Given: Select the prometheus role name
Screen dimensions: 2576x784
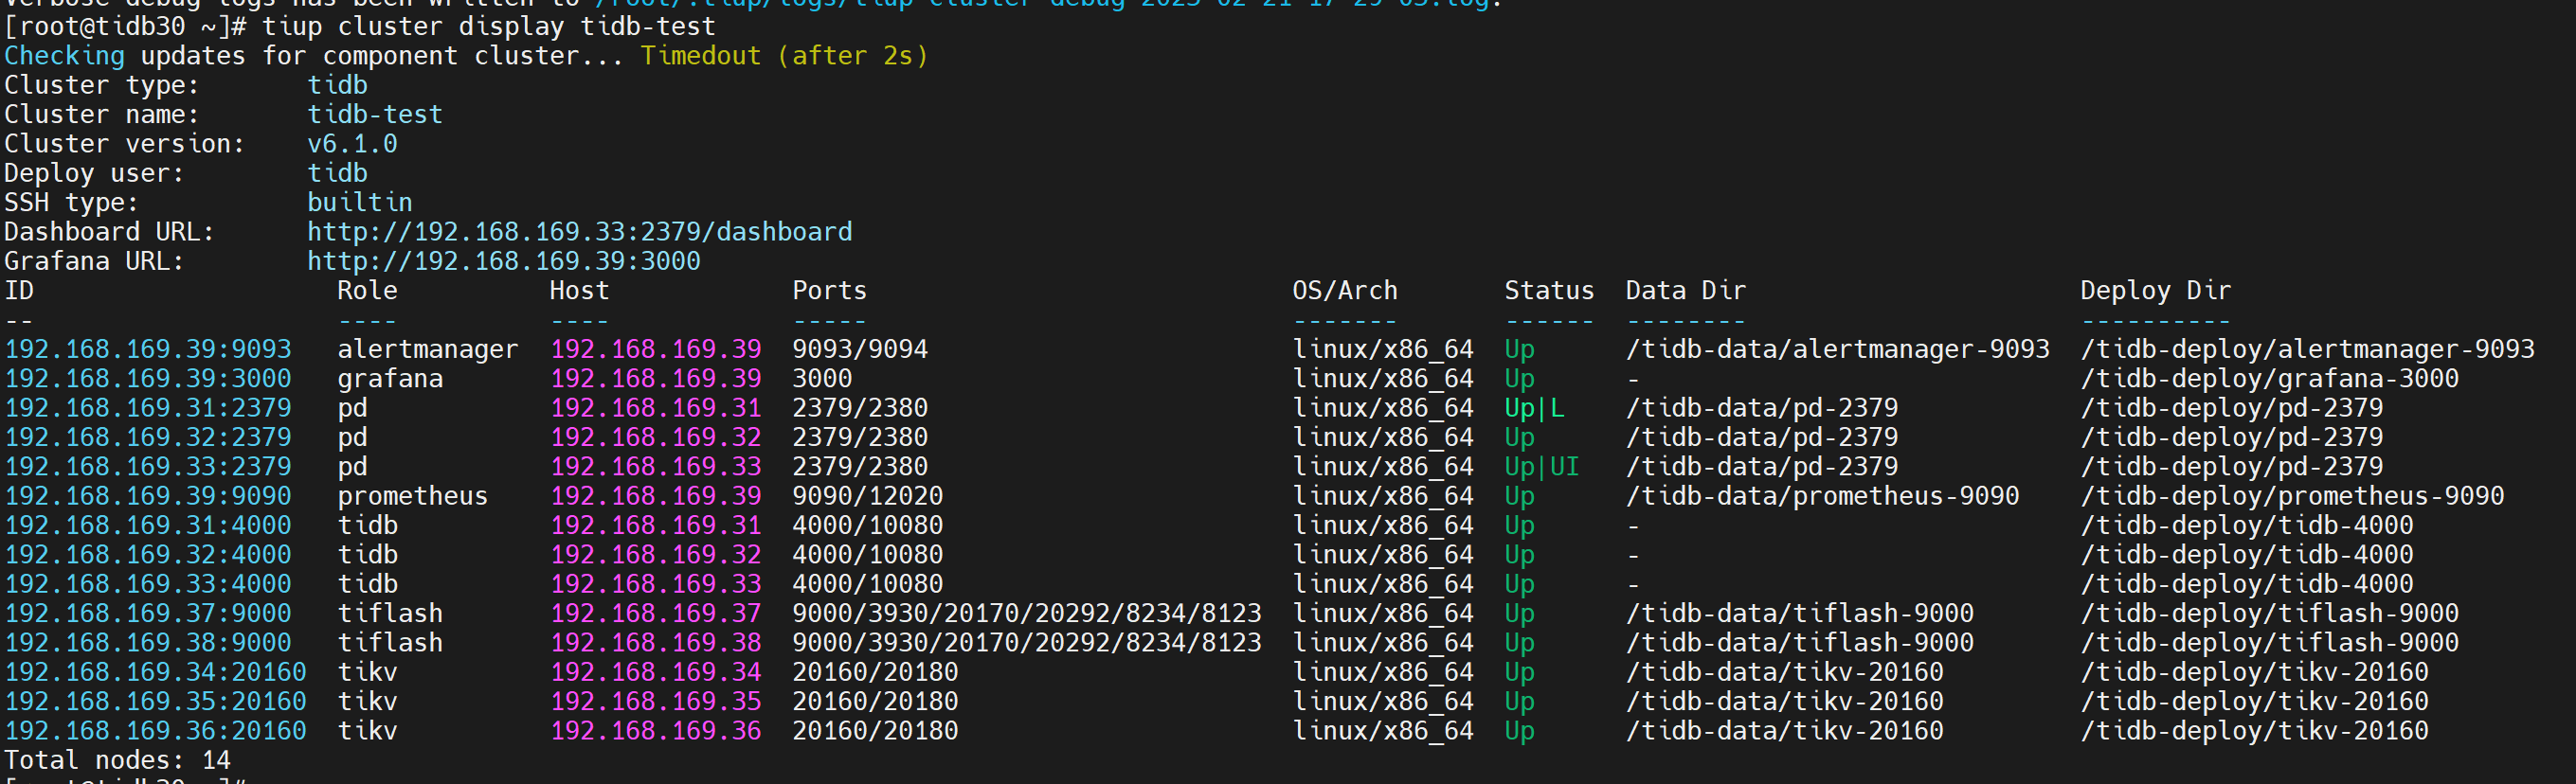Looking at the screenshot, I should coord(412,496).
